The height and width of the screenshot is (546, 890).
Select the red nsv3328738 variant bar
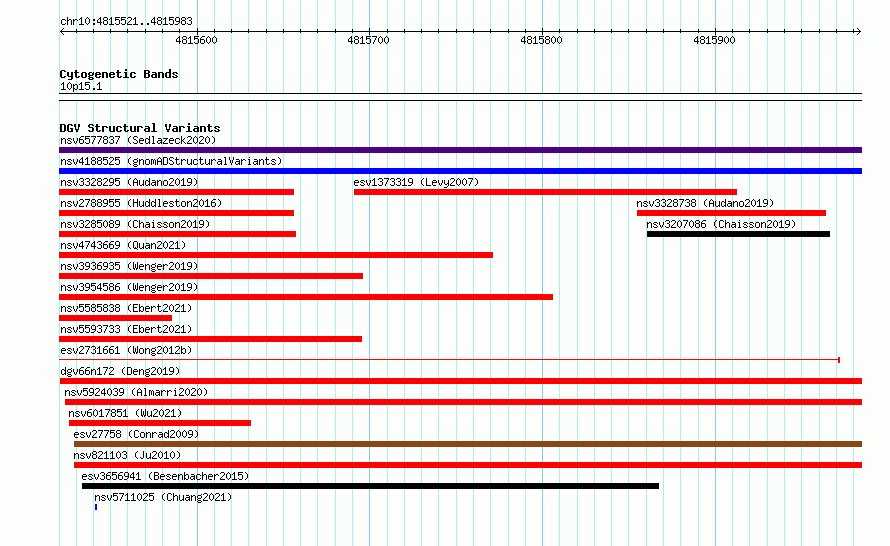731,213
